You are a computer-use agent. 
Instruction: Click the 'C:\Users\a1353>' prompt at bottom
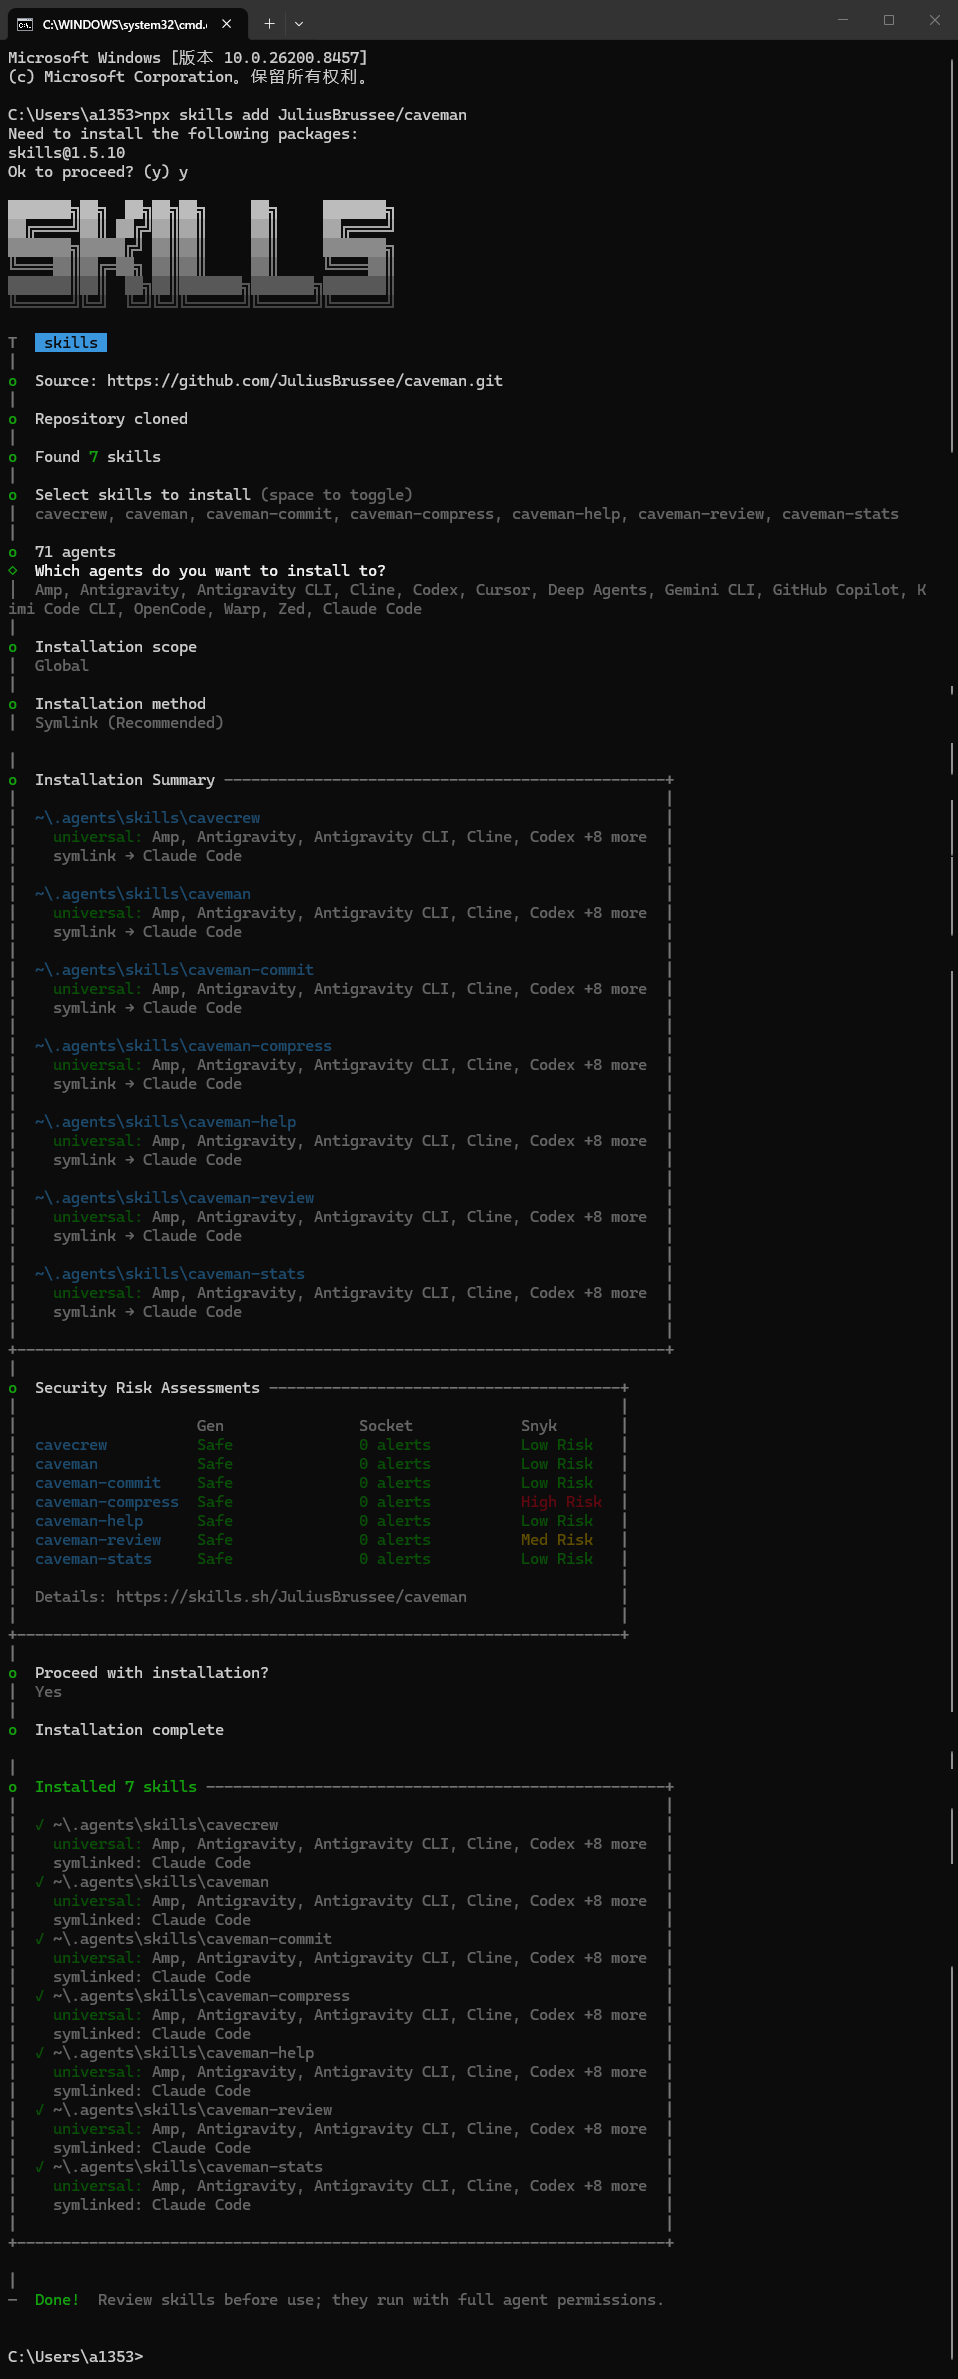pyautogui.click(x=75, y=2357)
